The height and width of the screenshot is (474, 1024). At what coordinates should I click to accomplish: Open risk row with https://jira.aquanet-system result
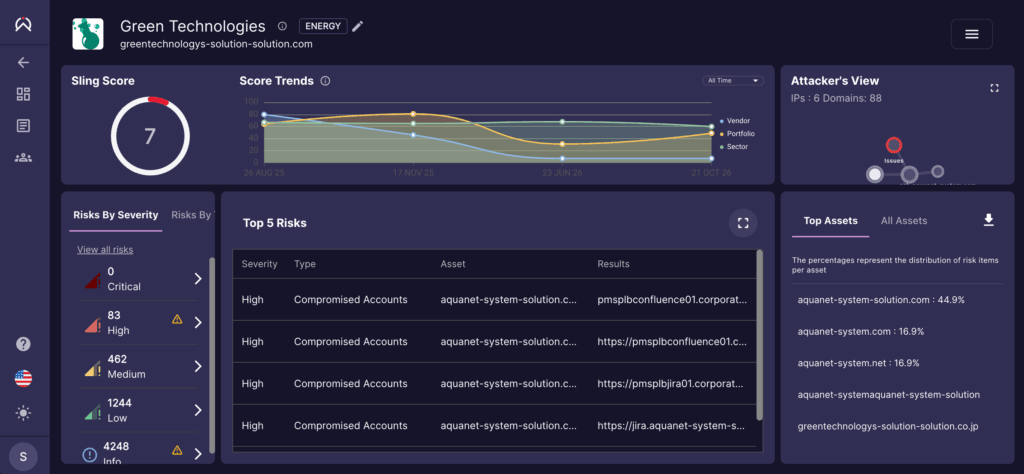coord(494,426)
